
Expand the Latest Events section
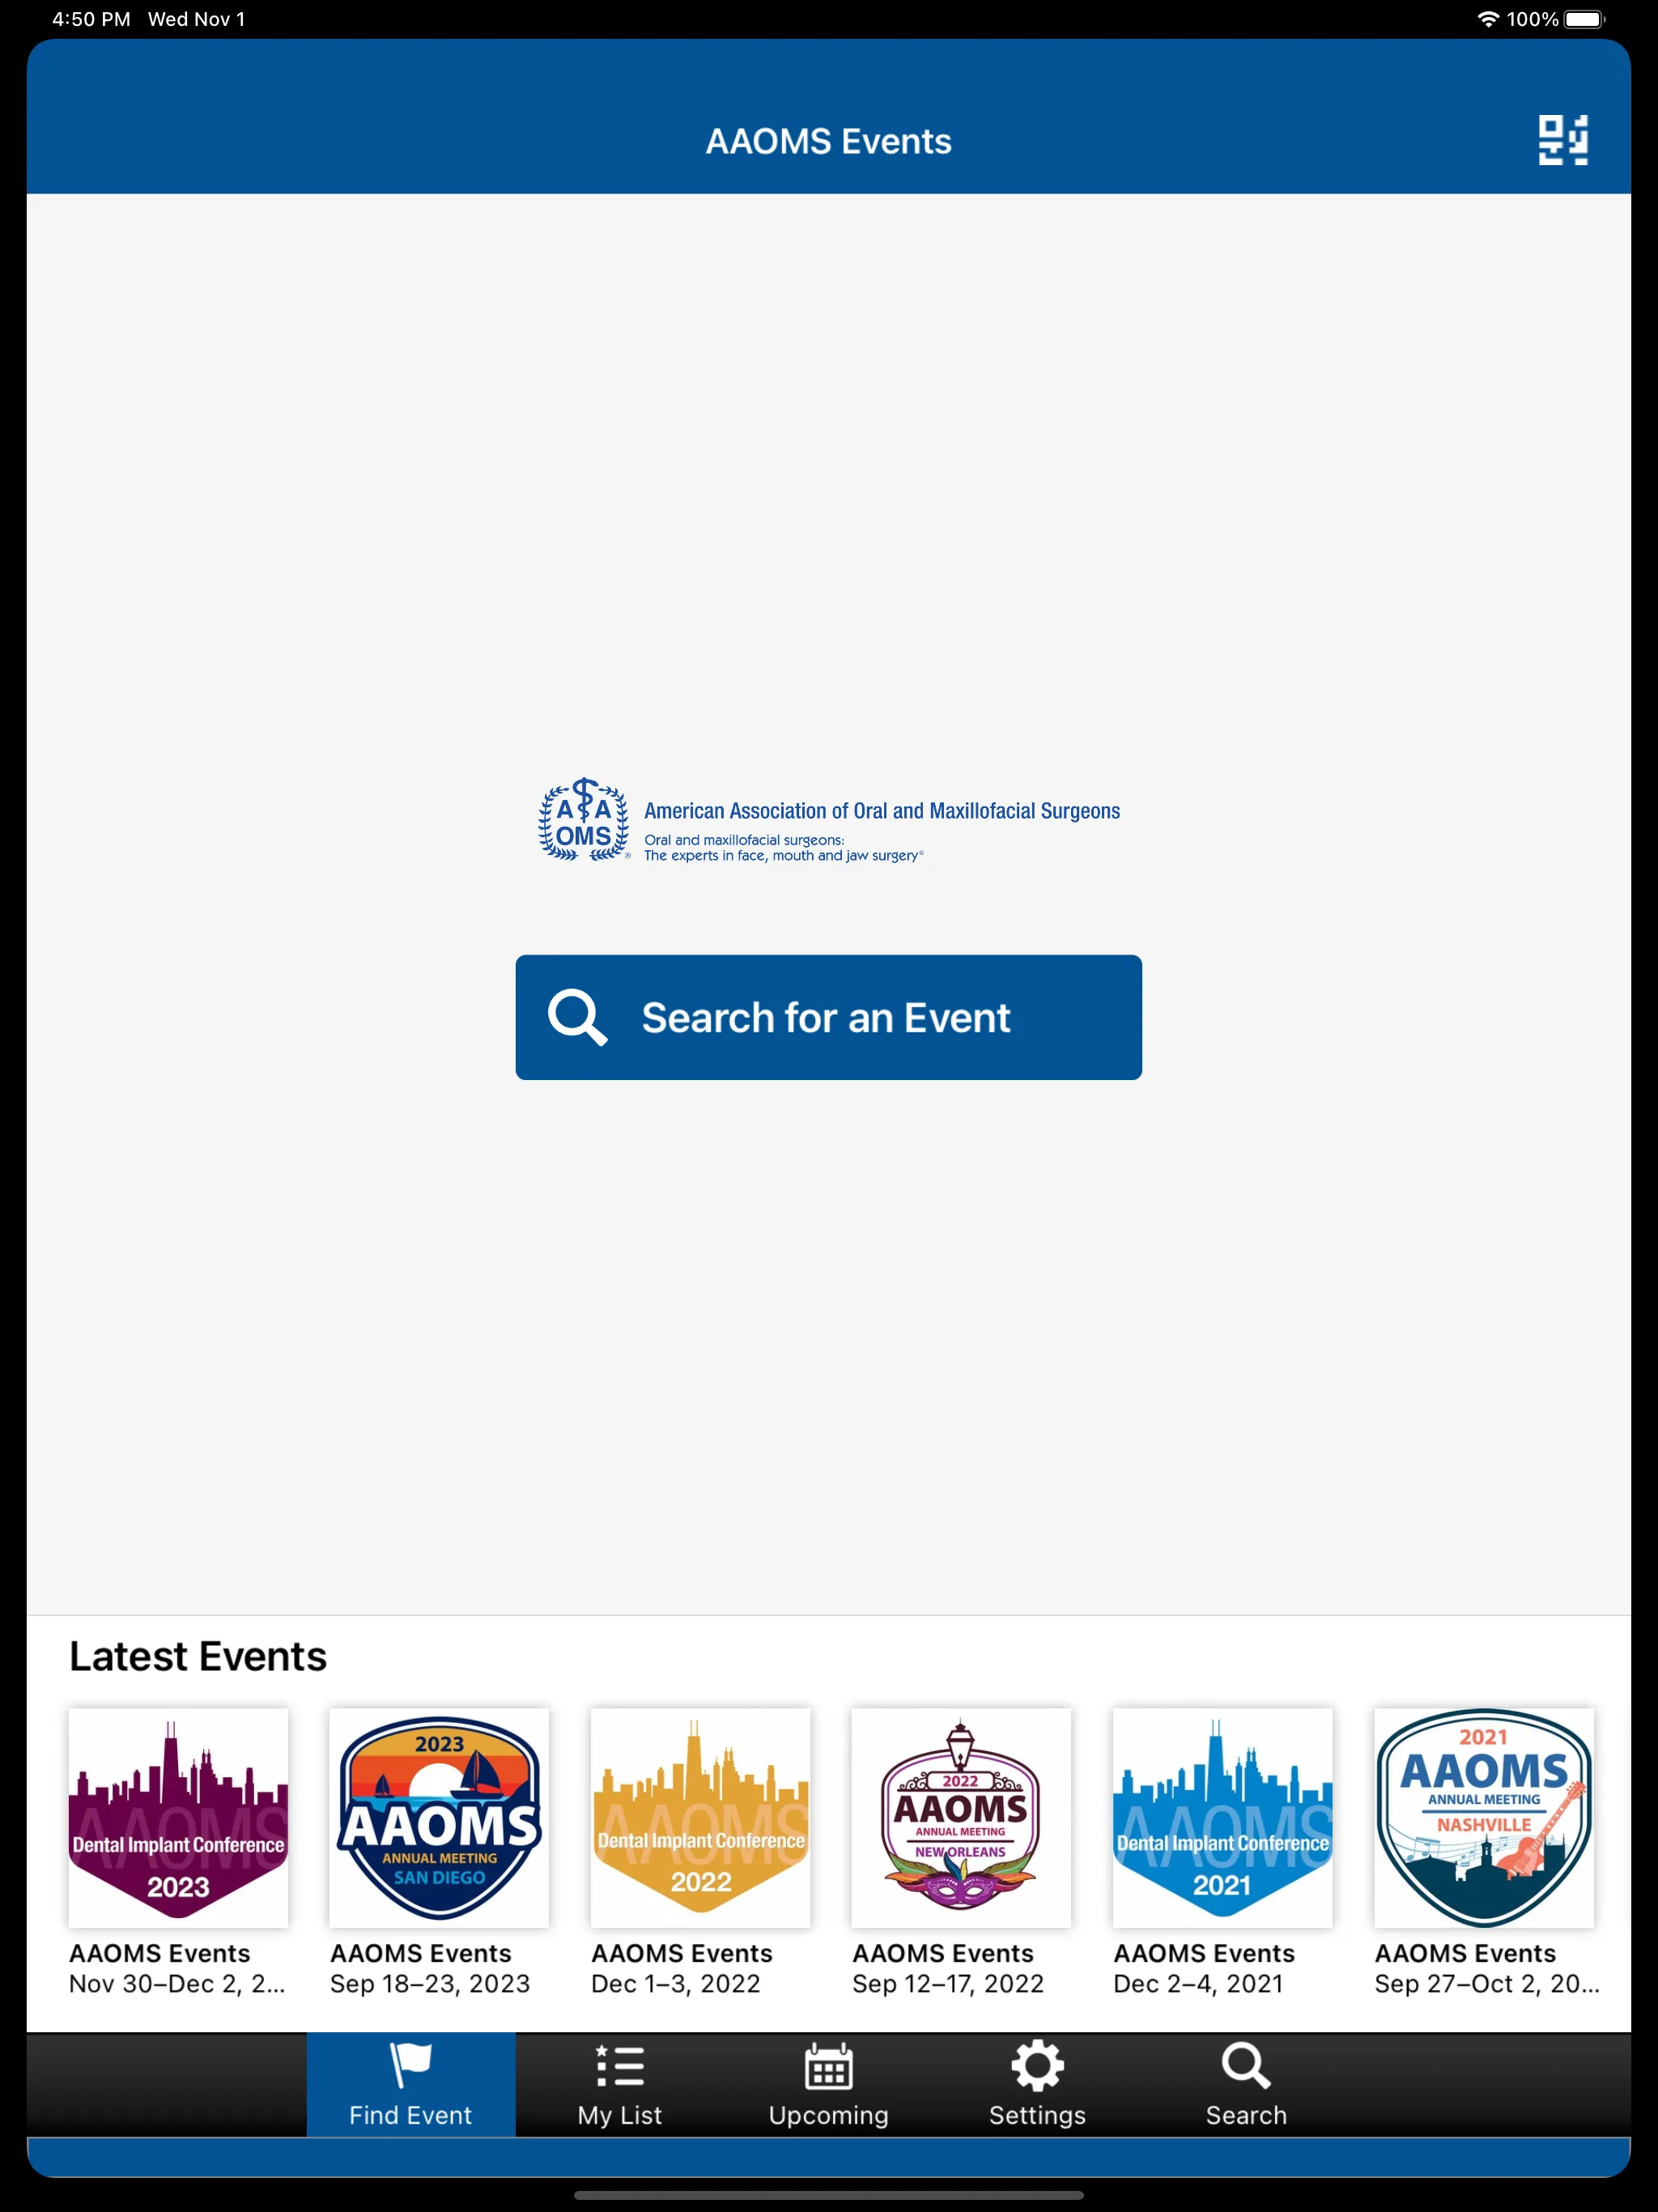pyautogui.click(x=197, y=1655)
